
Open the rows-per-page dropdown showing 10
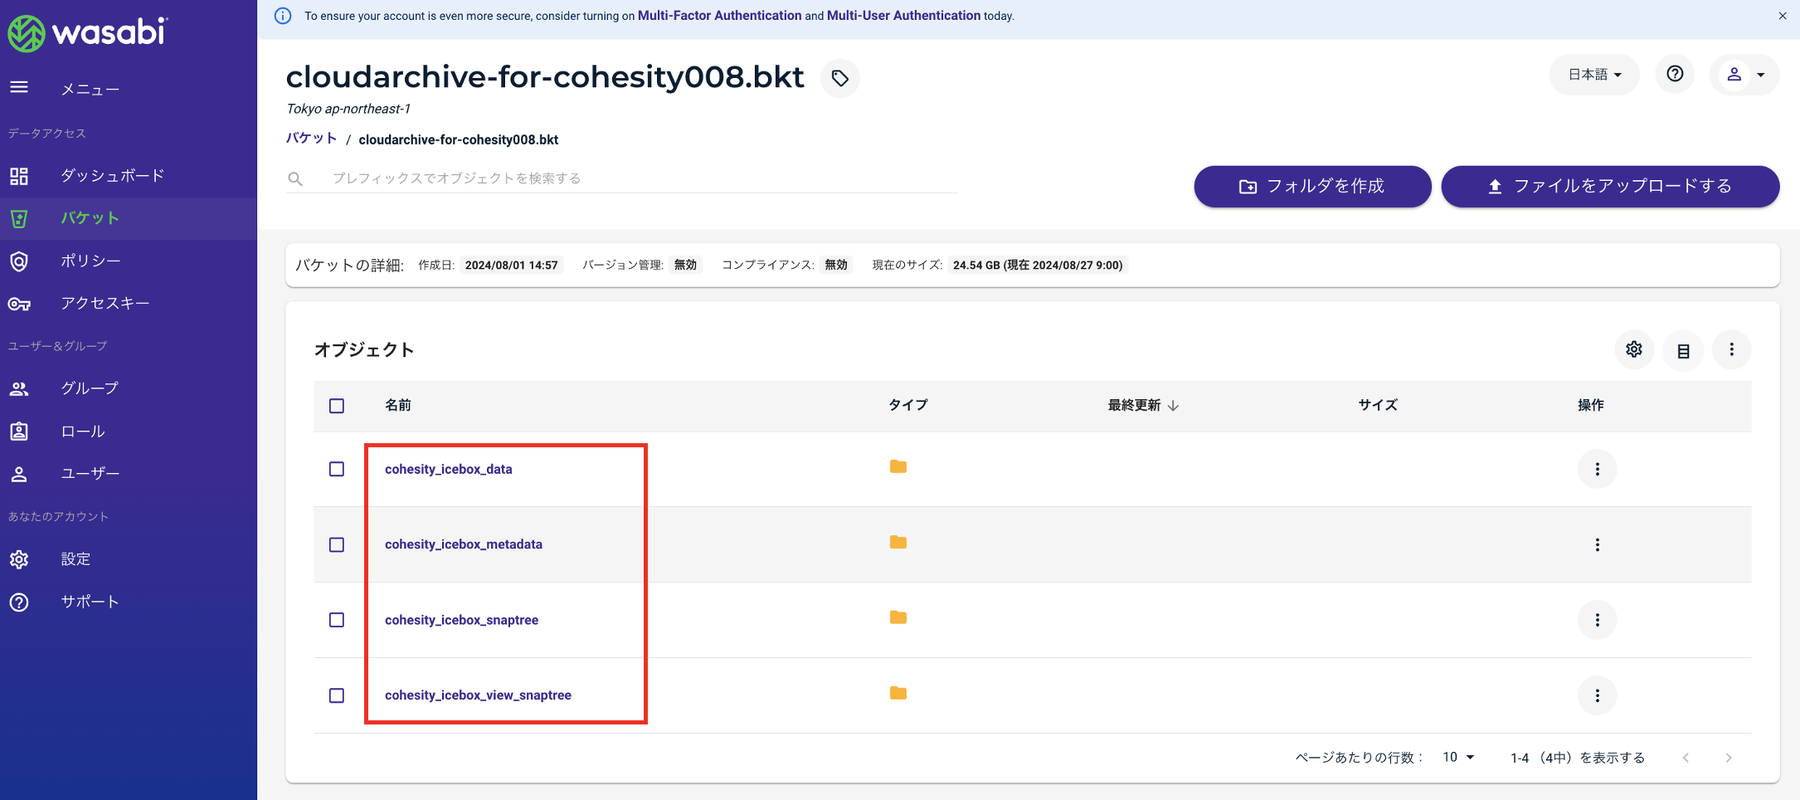[1458, 757]
